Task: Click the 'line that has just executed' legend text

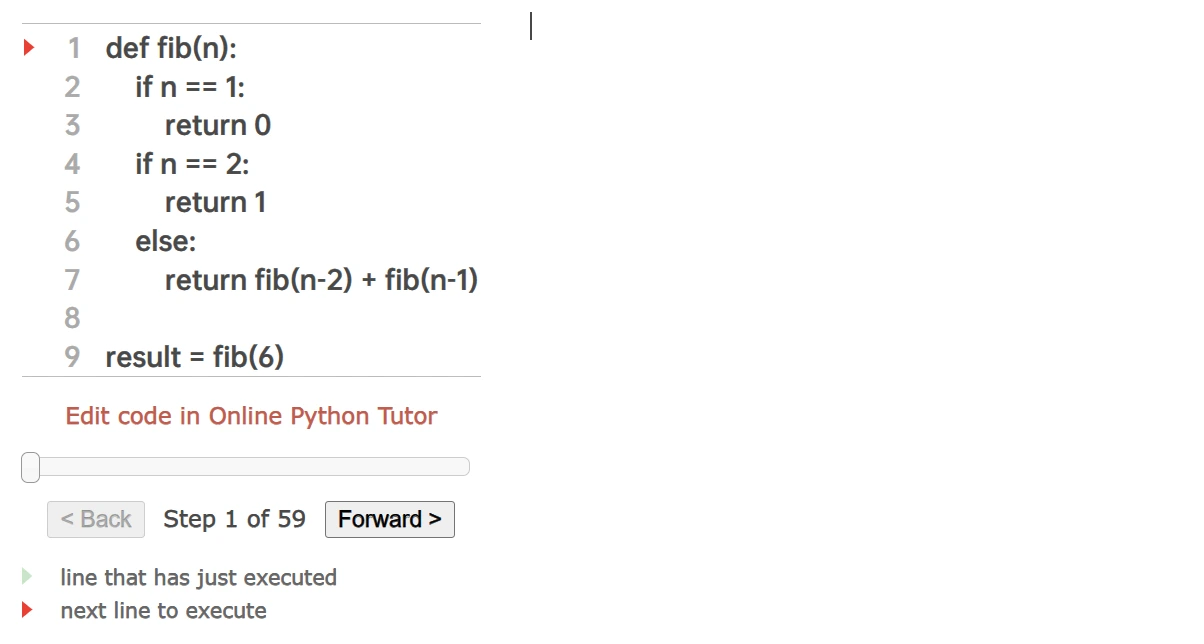Action: (198, 577)
